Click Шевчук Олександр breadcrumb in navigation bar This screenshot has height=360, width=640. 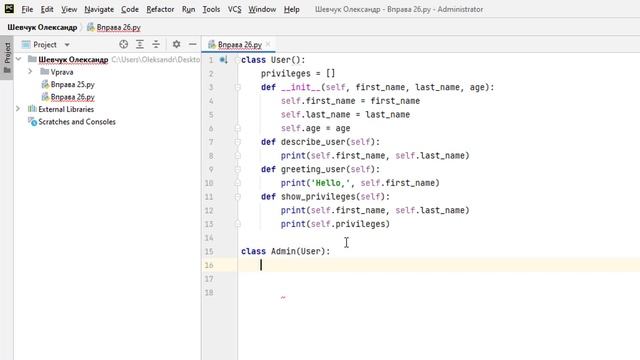[42, 27]
